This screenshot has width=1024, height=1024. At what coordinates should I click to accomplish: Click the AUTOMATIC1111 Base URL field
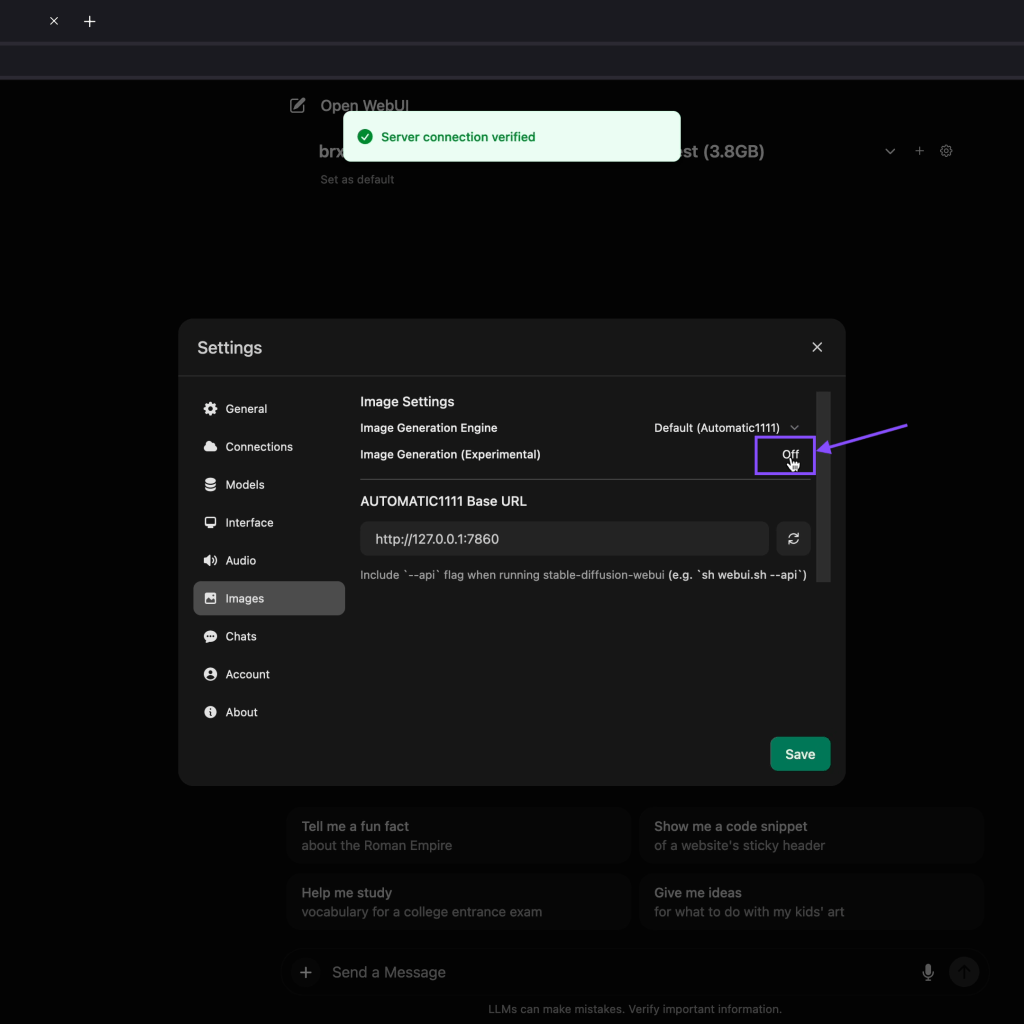564,539
